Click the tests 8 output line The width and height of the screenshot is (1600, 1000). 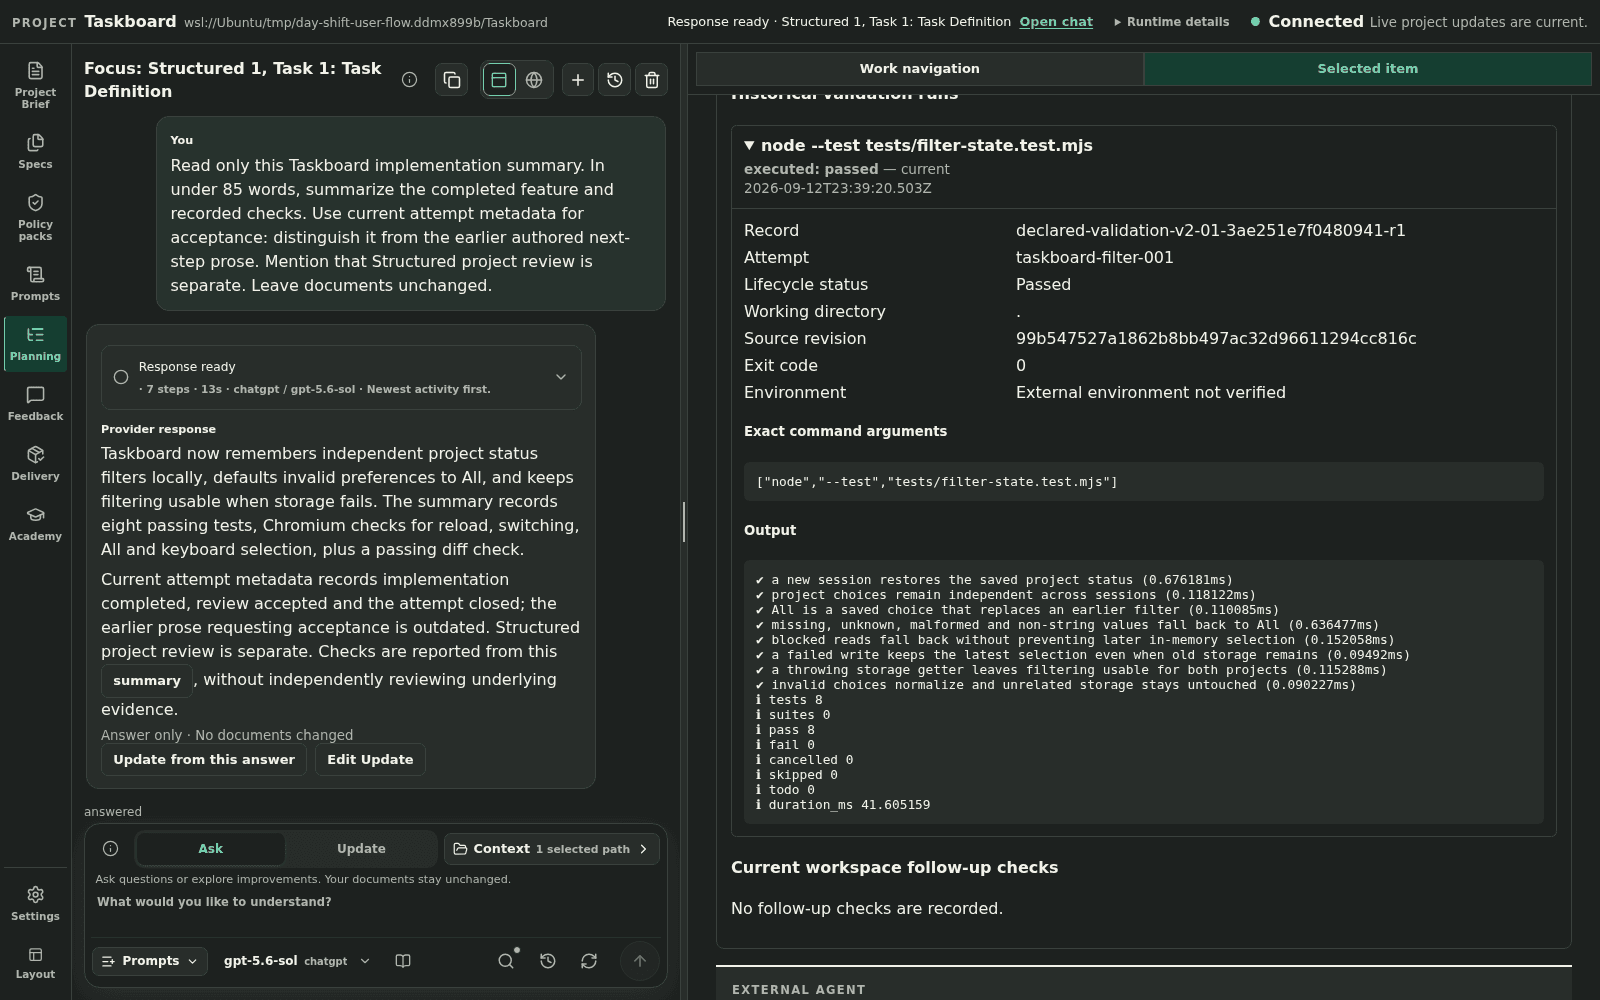(x=789, y=700)
